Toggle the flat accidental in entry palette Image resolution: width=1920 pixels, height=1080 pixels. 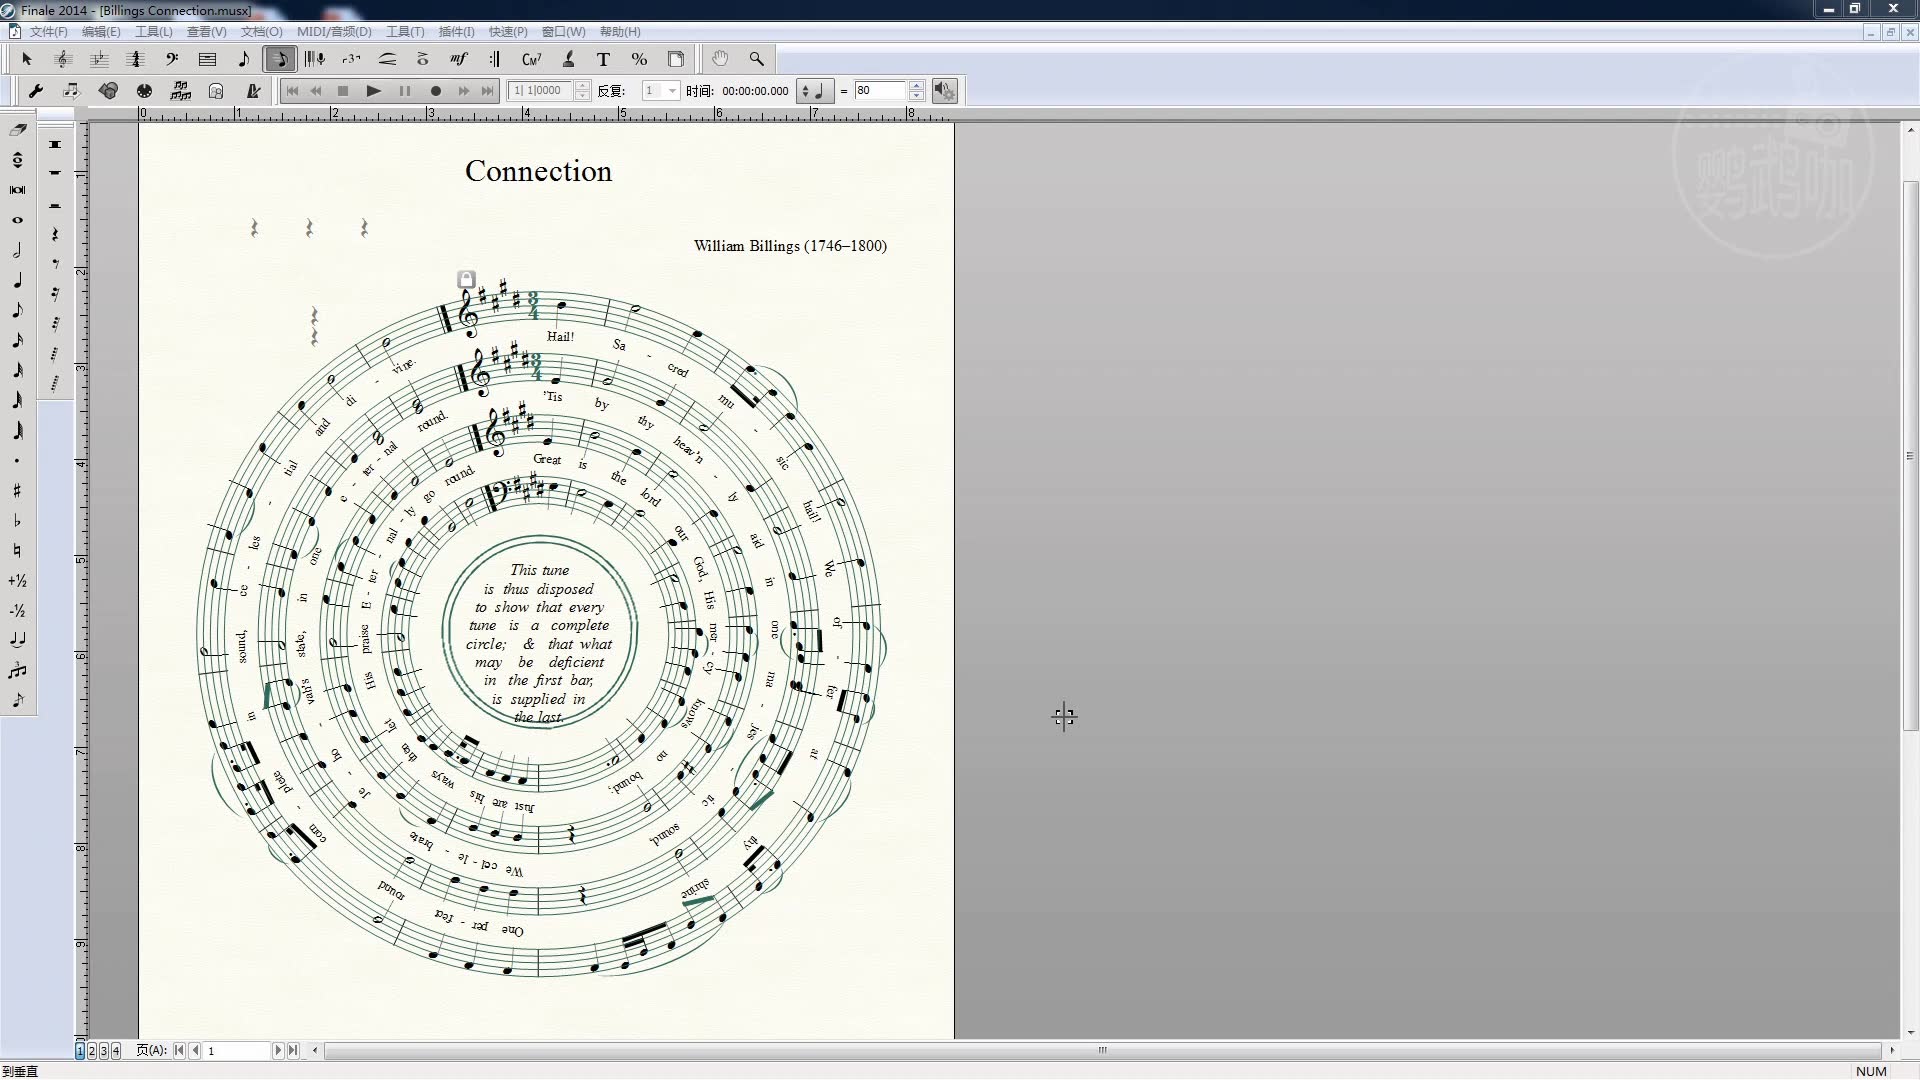(17, 520)
